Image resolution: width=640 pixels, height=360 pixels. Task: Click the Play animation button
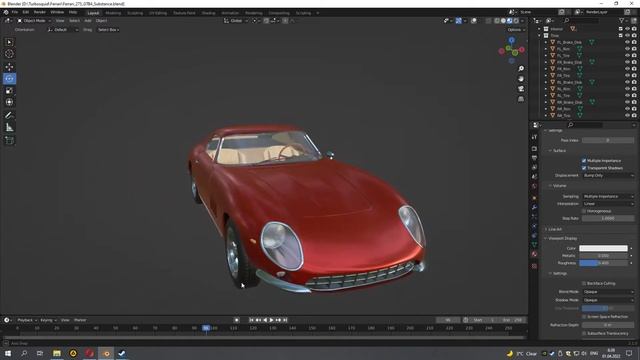coord(271,320)
